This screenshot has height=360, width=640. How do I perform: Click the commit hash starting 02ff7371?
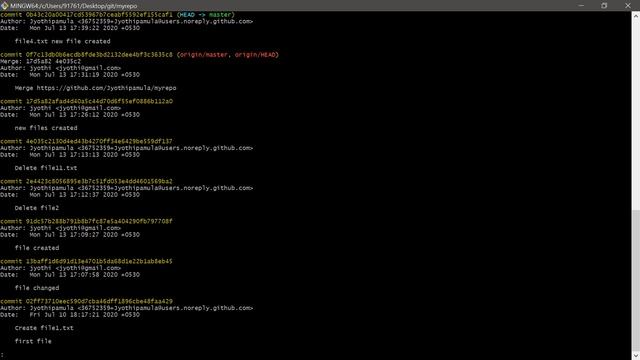pyautogui.click(x=99, y=301)
